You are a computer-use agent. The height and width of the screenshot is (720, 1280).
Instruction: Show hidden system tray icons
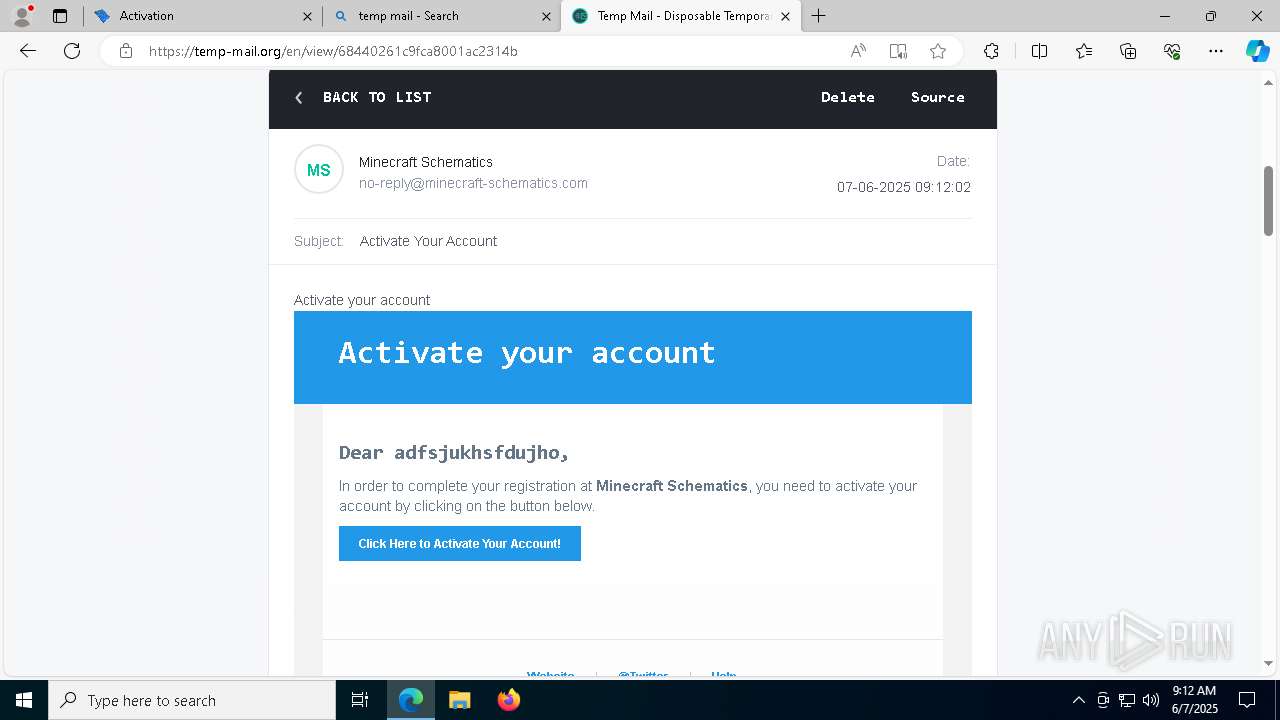pyautogui.click(x=1078, y=700)
